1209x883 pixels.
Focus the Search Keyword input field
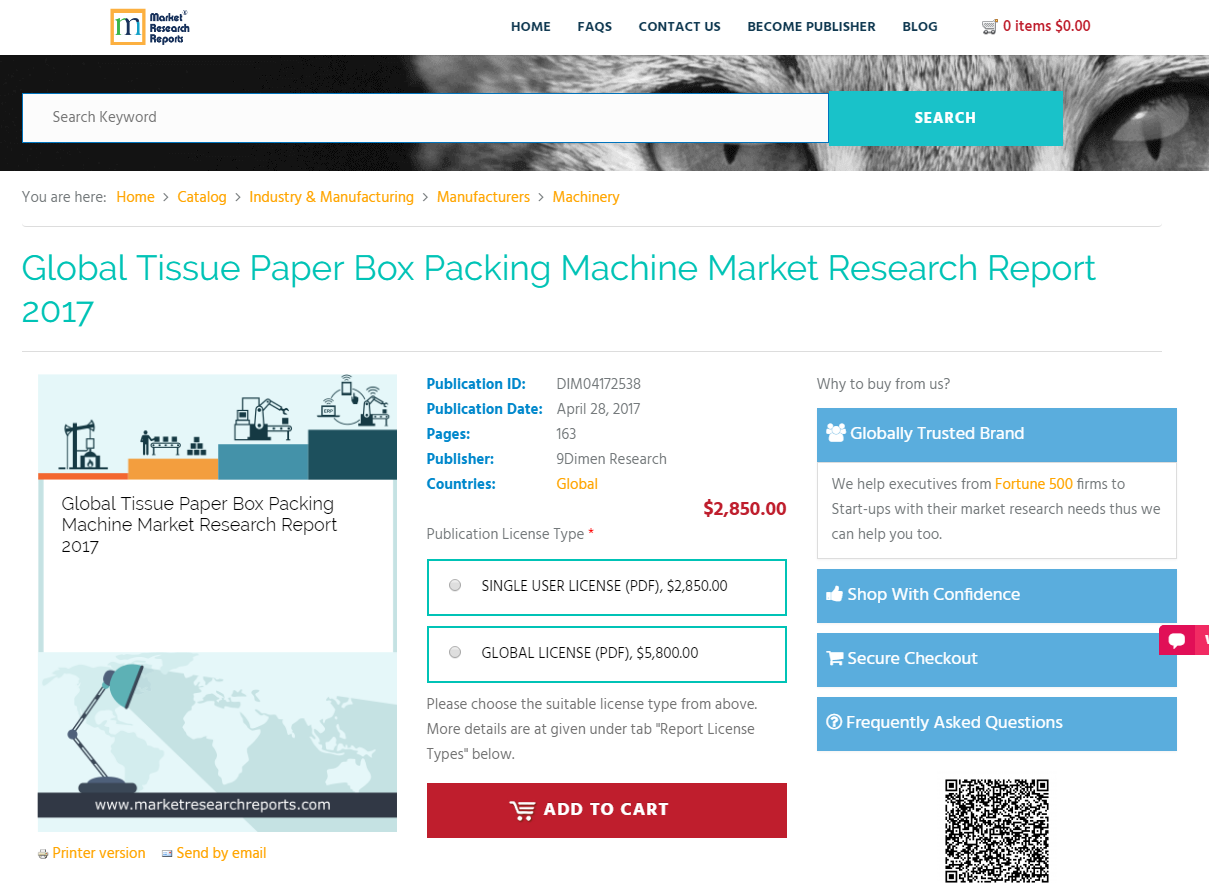coord(426,118)
